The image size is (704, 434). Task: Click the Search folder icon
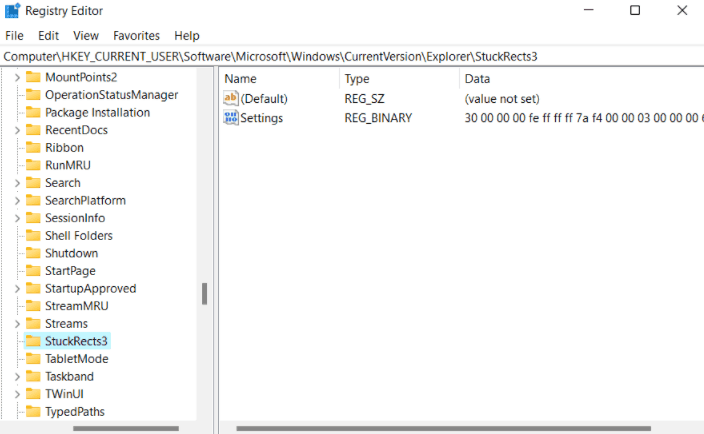click(x=33, y=183)
